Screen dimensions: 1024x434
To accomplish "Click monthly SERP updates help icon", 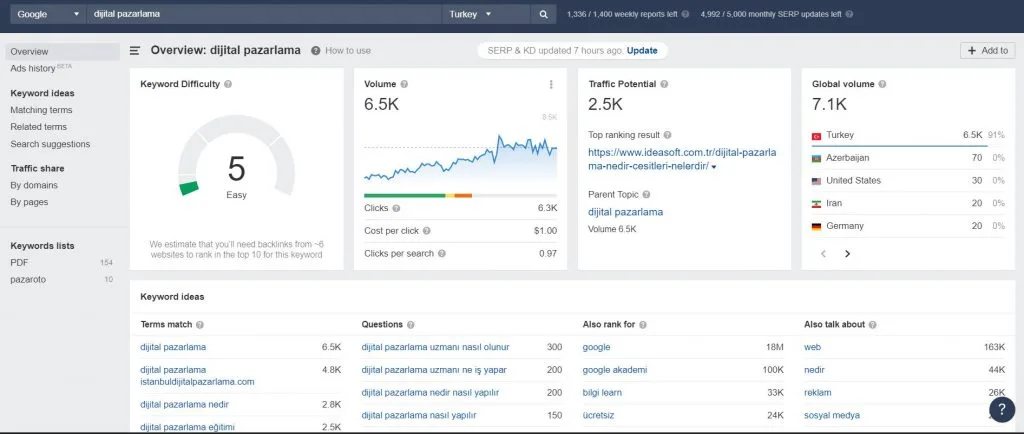I will click(x=849, y=14).
